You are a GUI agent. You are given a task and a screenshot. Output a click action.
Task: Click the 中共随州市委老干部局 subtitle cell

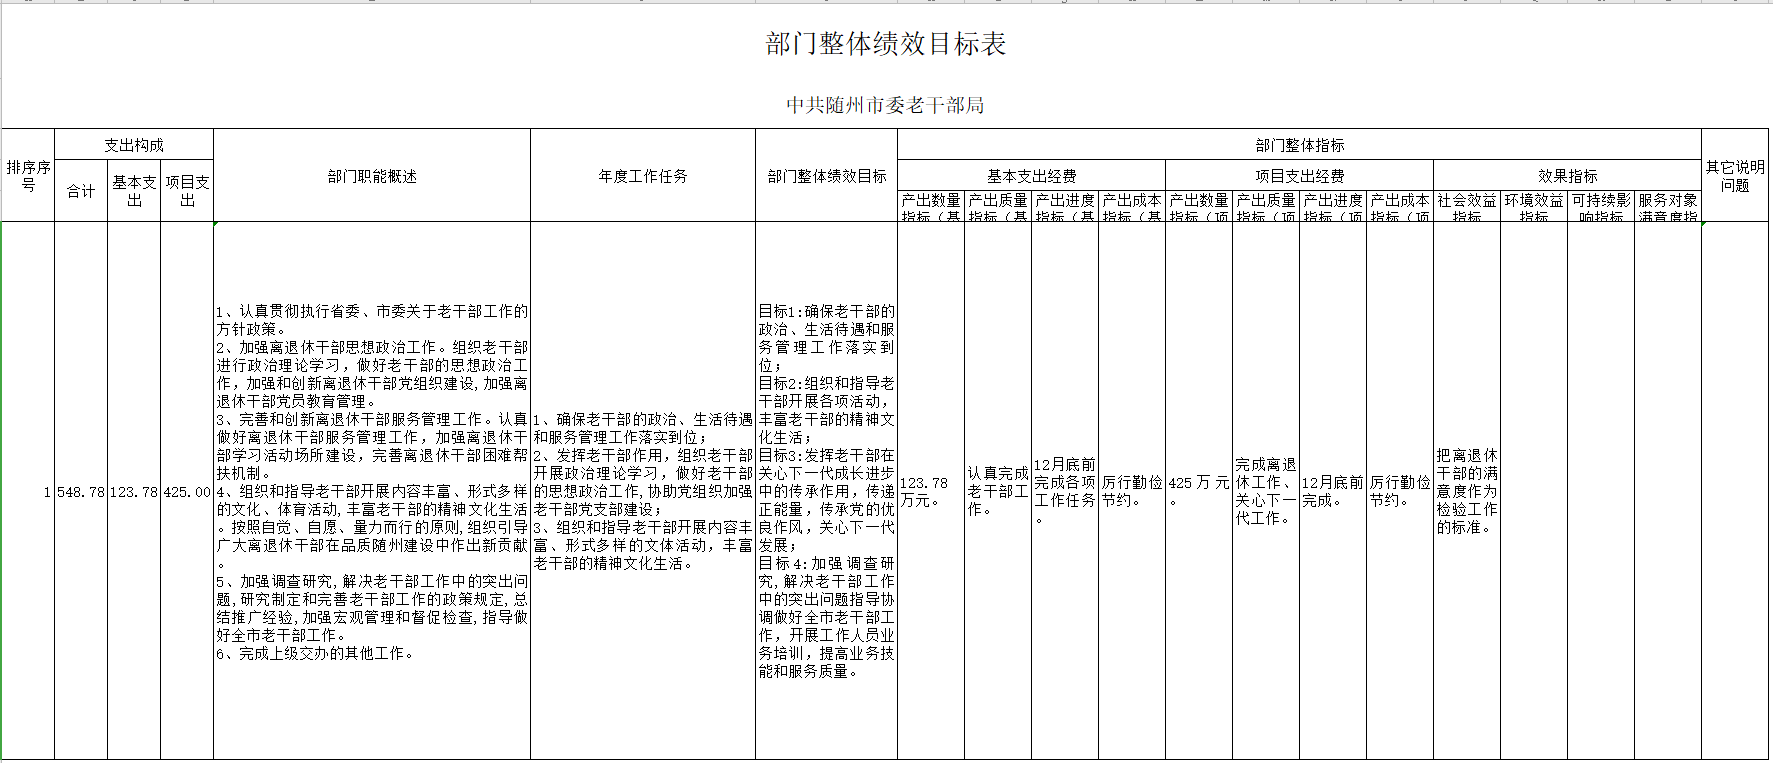pos(885,105)
